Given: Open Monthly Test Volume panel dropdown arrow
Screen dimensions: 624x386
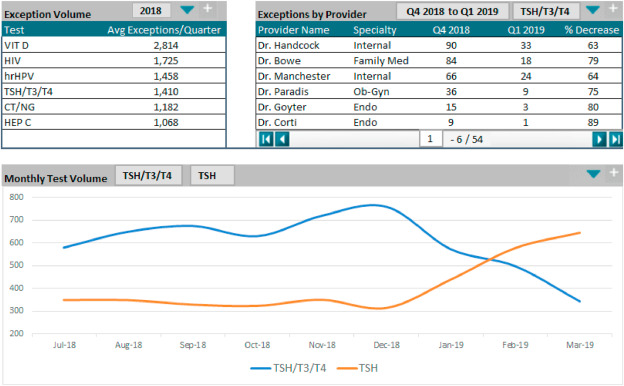Looking at the screenshot, I should pyautogui.click(x=593, y=174).
